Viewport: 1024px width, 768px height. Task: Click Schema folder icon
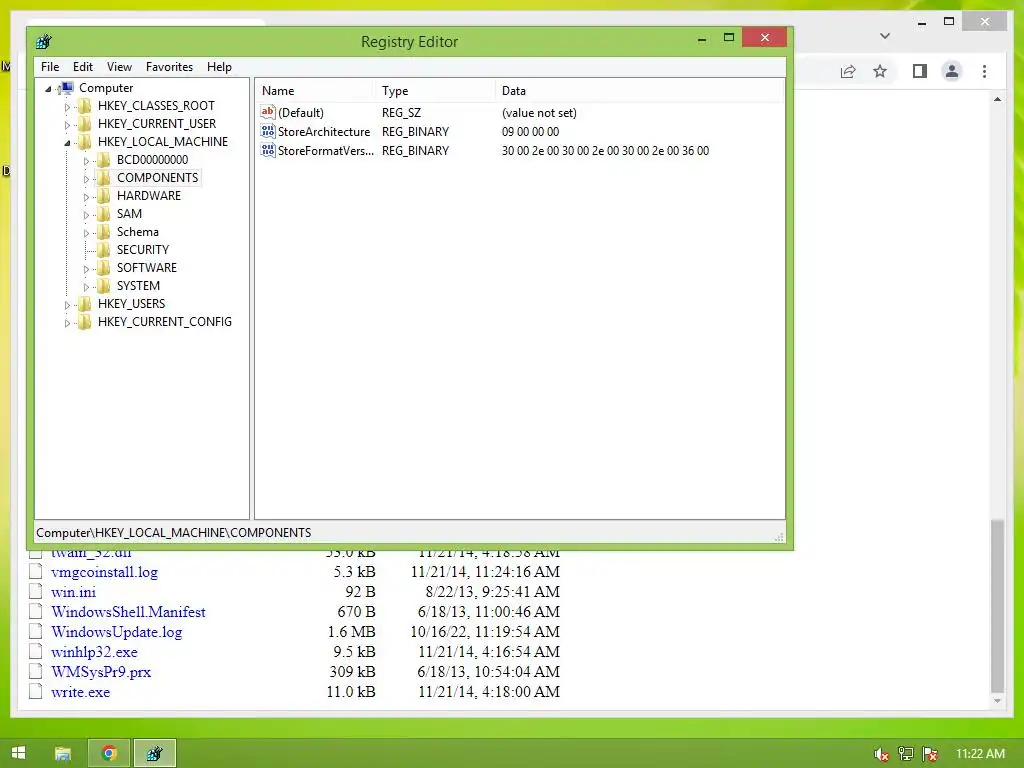pos(103,232)
